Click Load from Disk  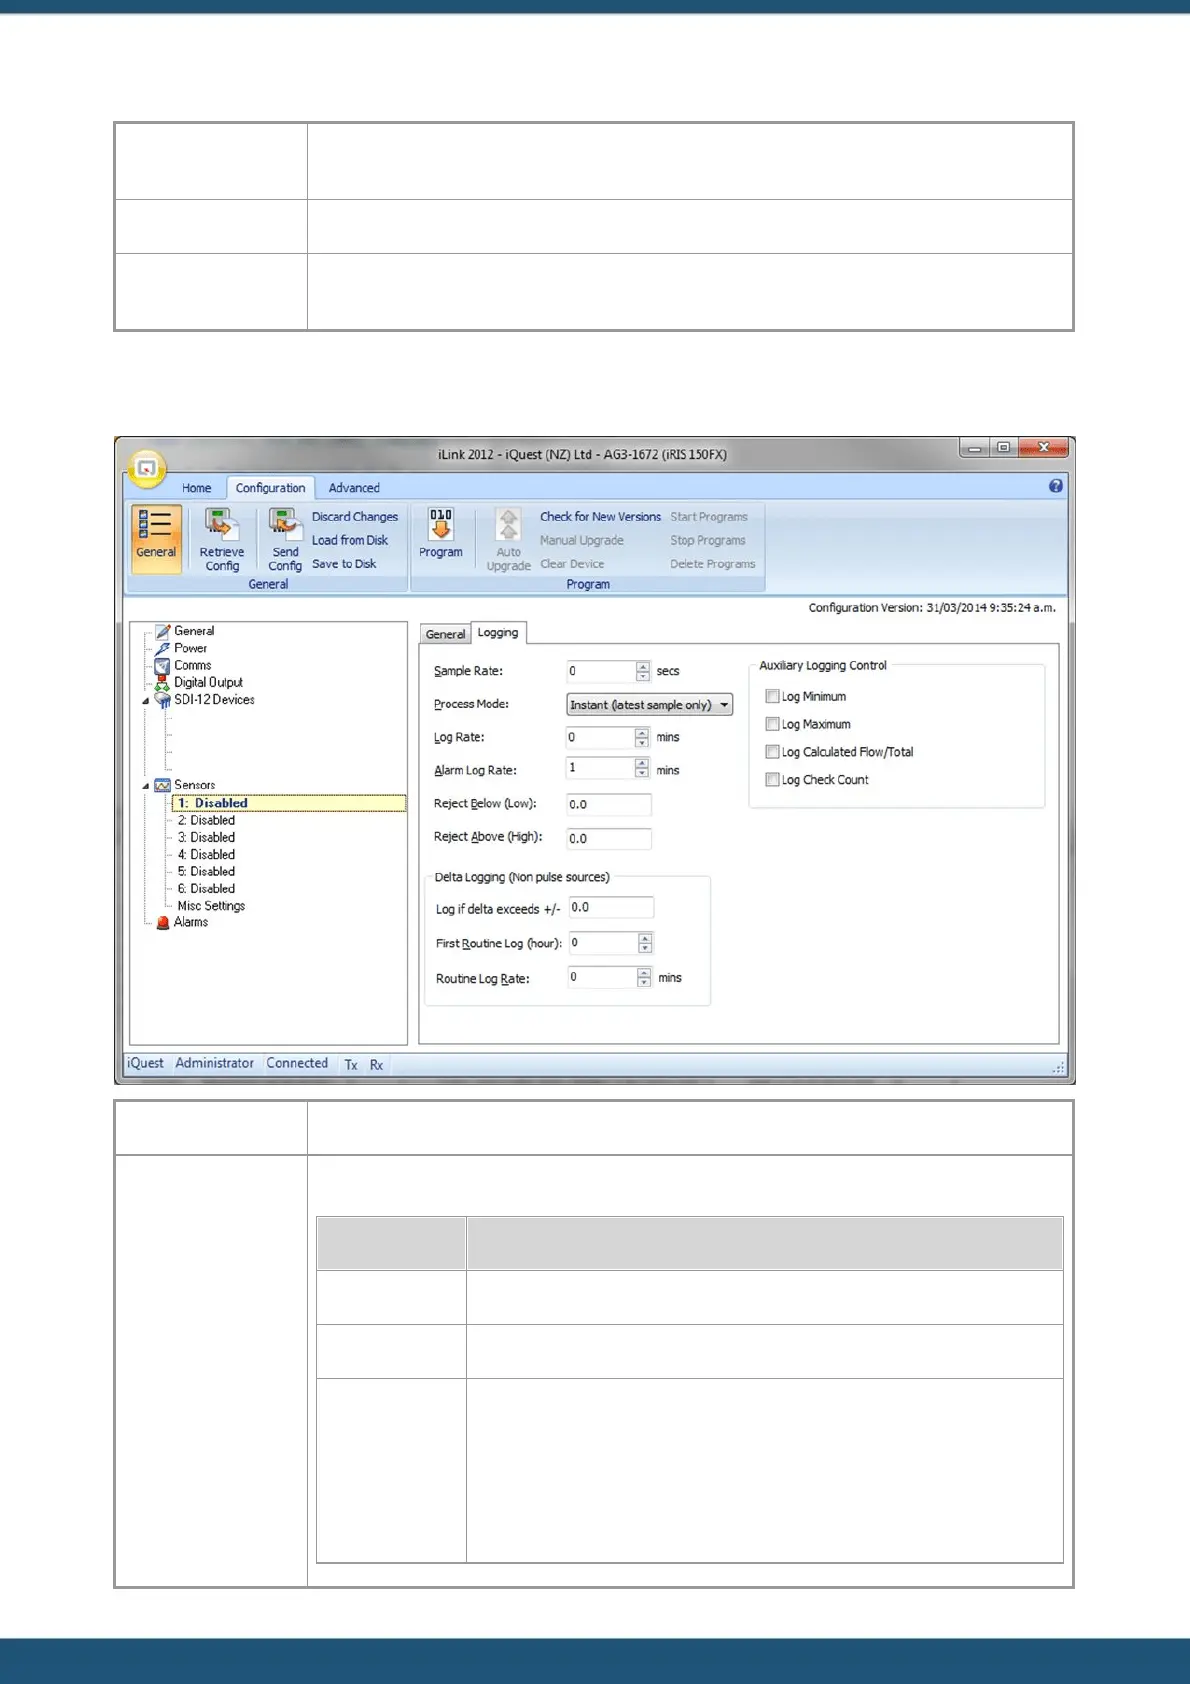350,540
